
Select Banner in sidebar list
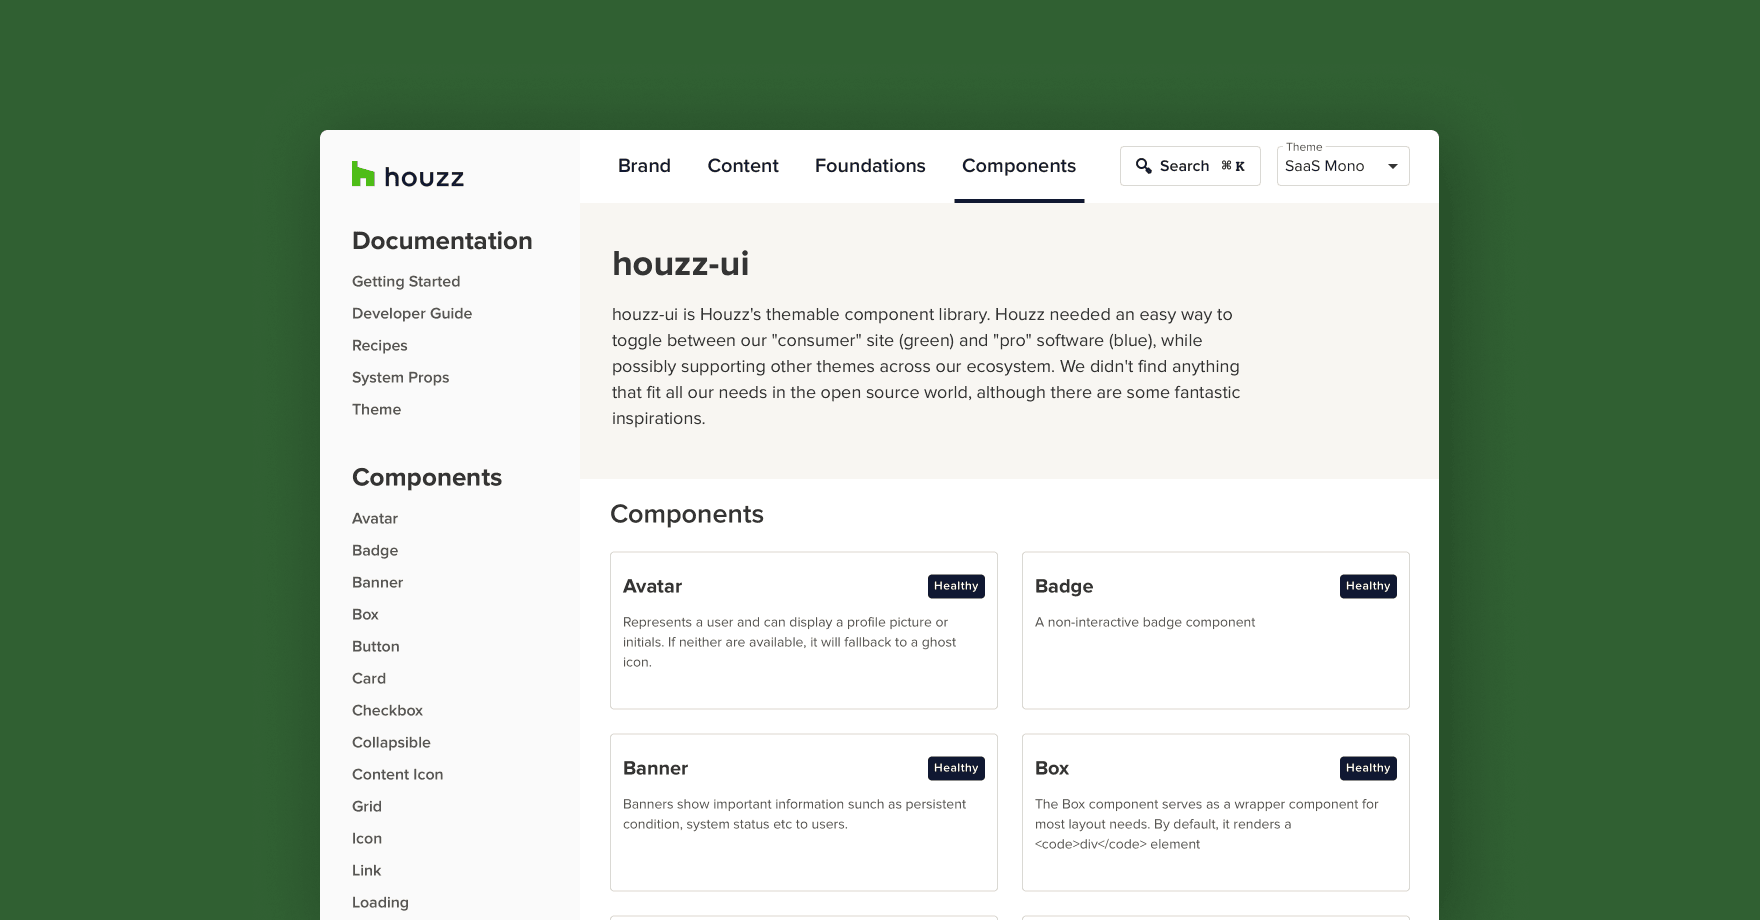(x=377, y=583)
